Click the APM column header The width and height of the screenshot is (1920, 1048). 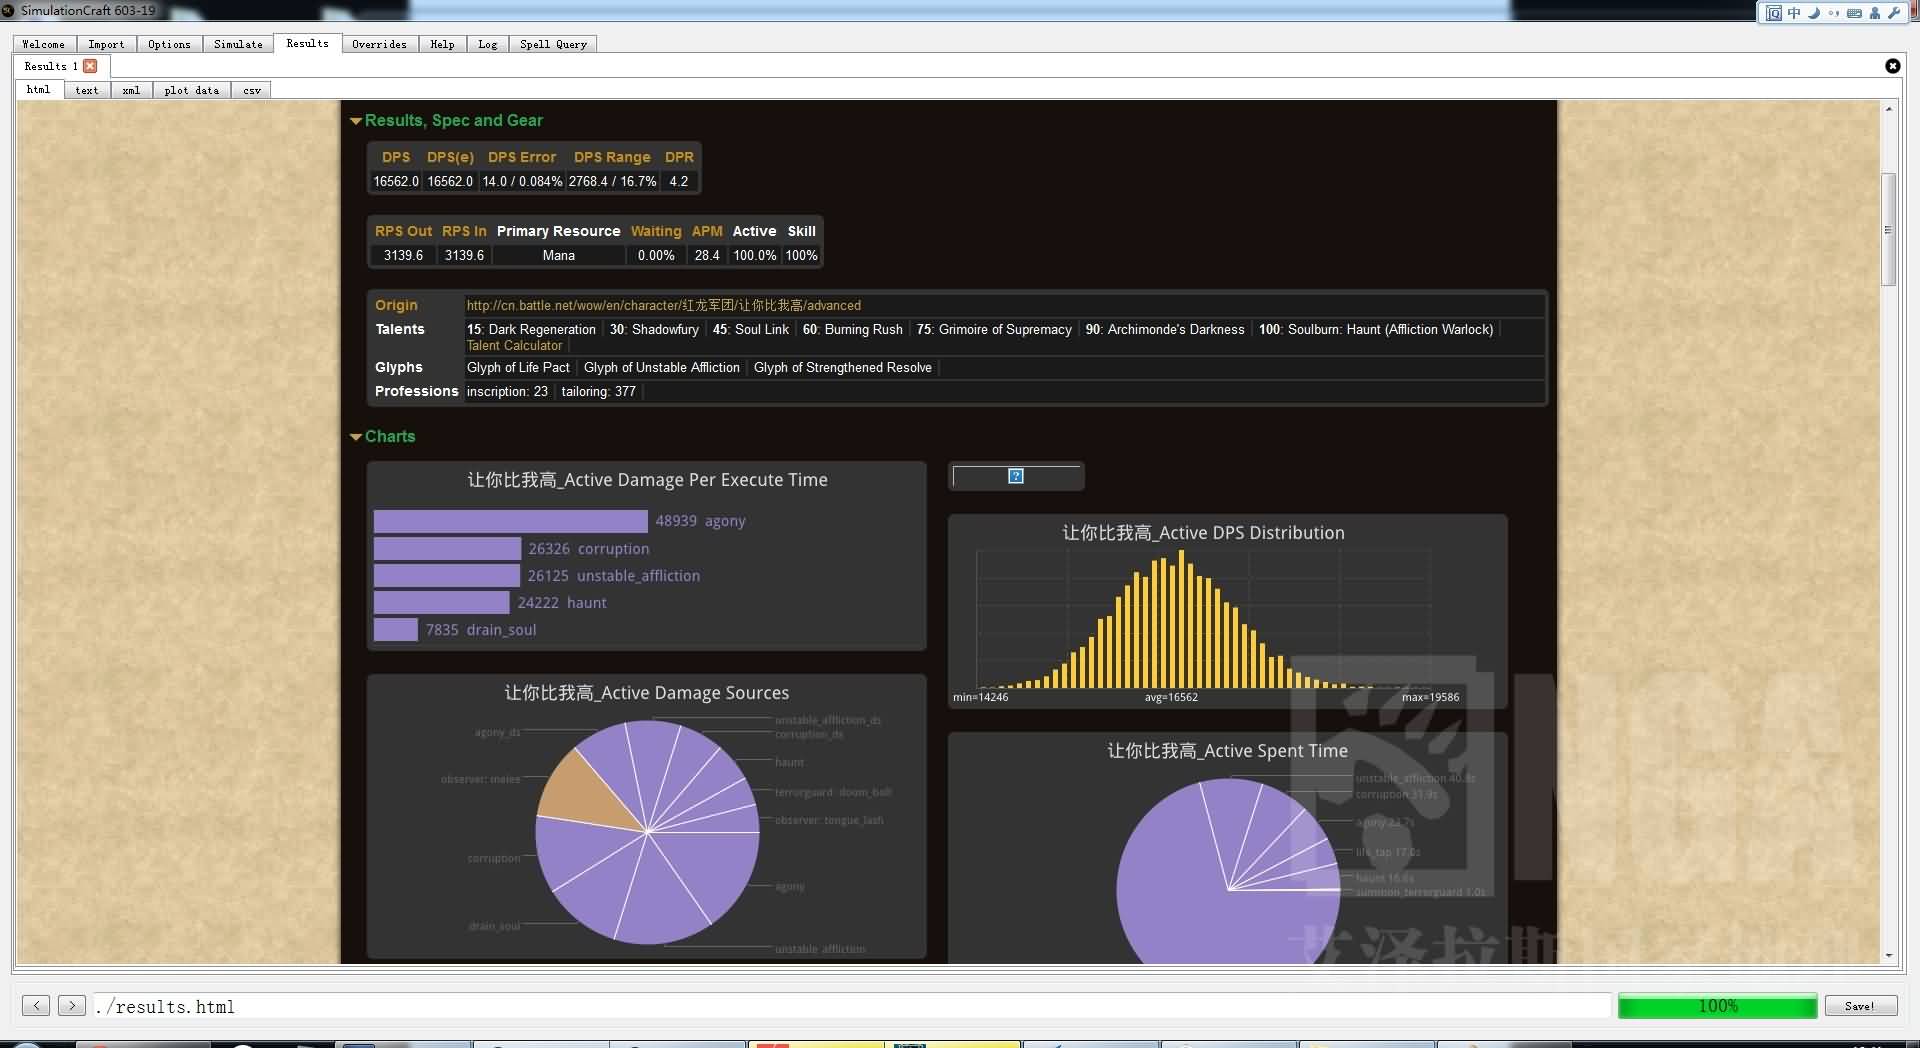[707, 231]
